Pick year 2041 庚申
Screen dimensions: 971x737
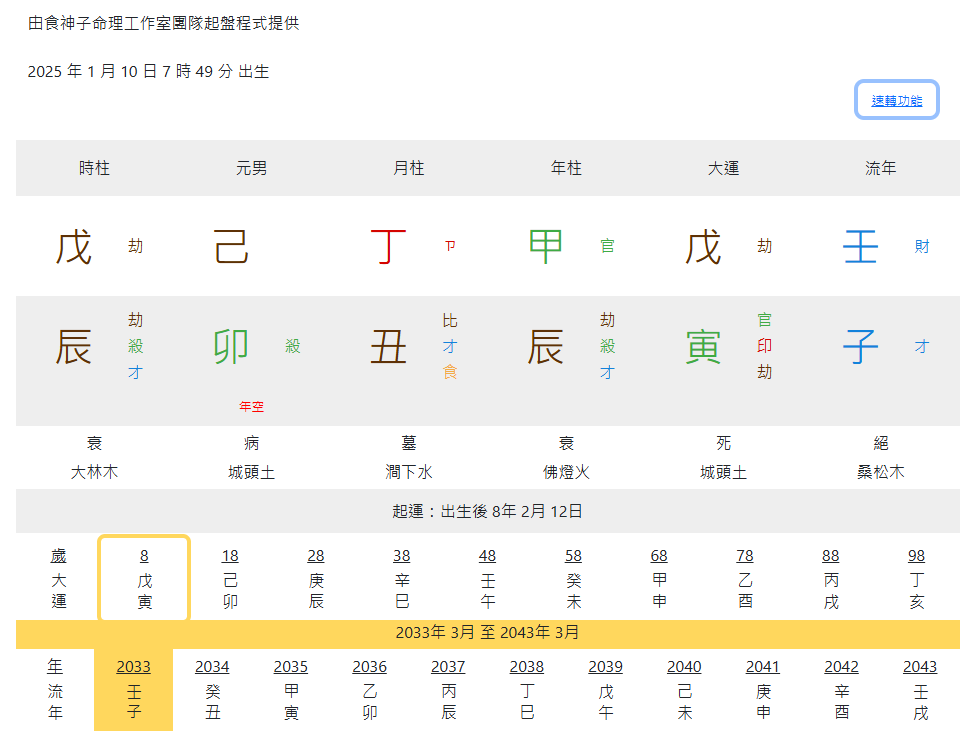(x=763, y=690)
